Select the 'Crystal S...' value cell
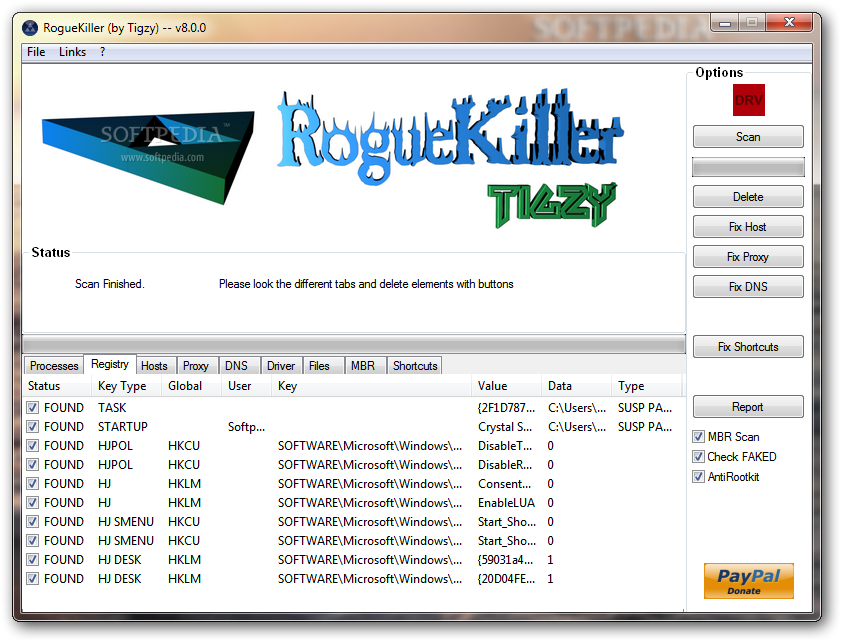Image resolution: width=842 pixels, height=642 pixels. coord(505,427)
